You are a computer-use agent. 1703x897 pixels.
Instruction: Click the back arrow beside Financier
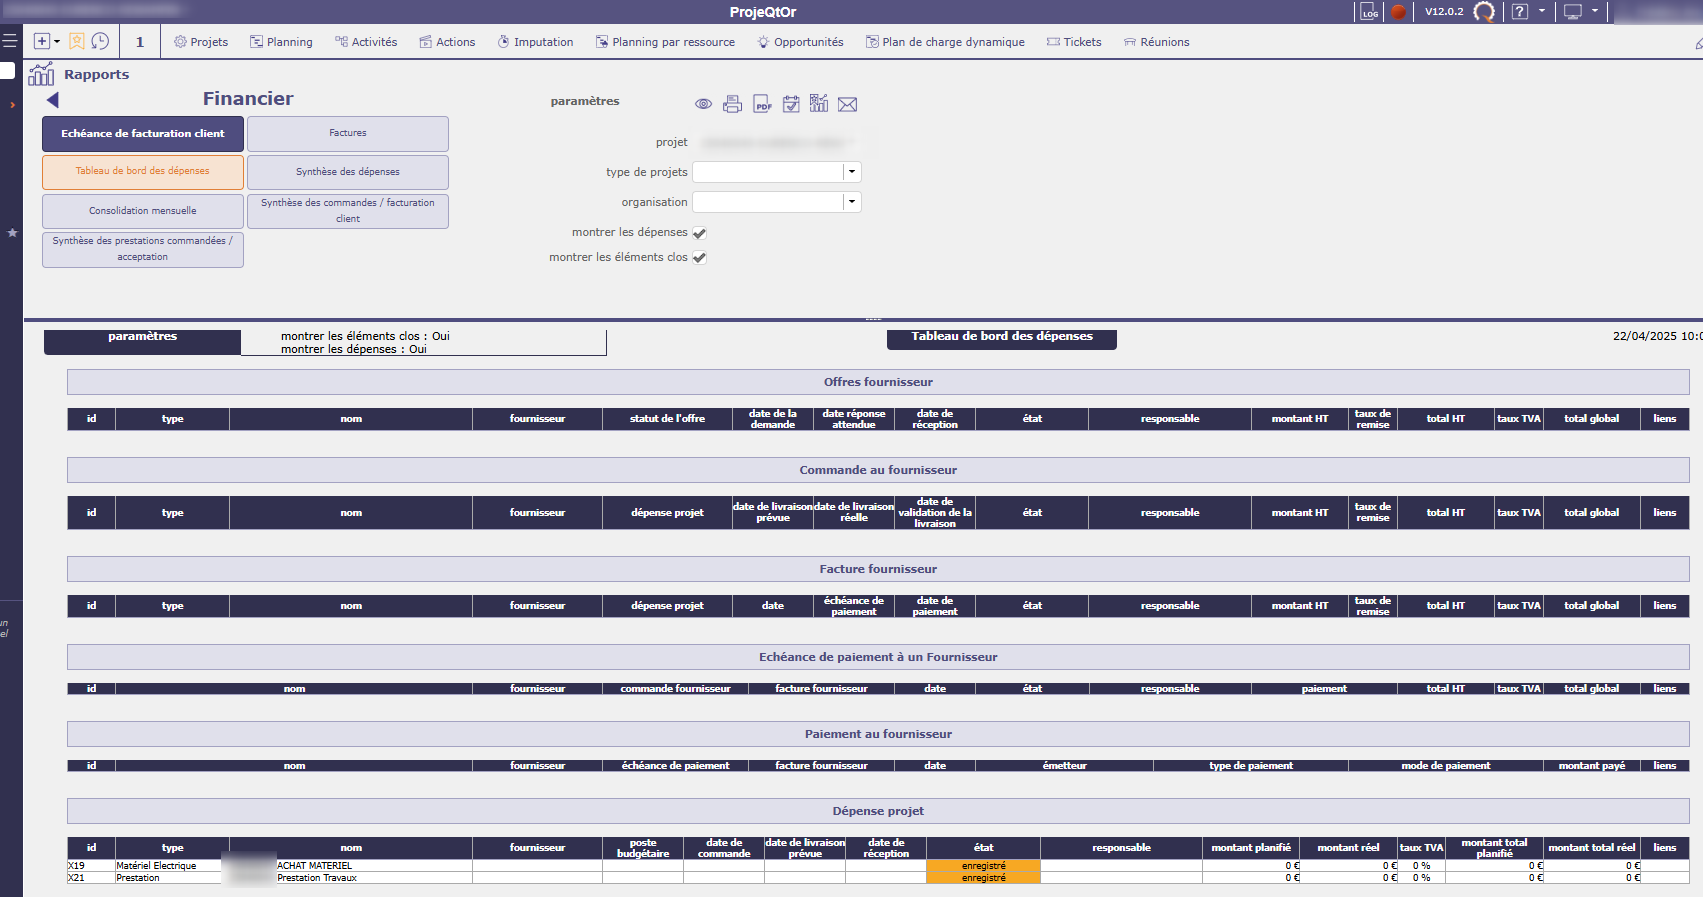53,100
